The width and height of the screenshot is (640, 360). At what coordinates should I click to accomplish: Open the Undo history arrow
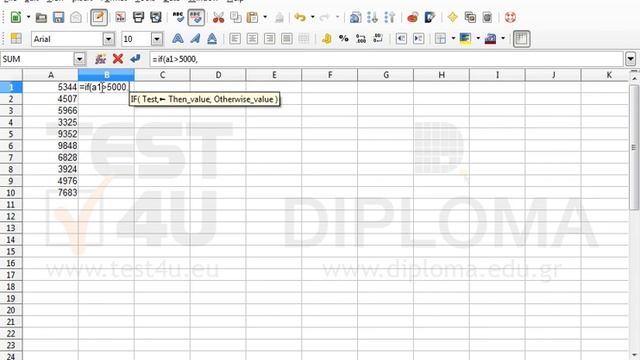click(312, 18)
